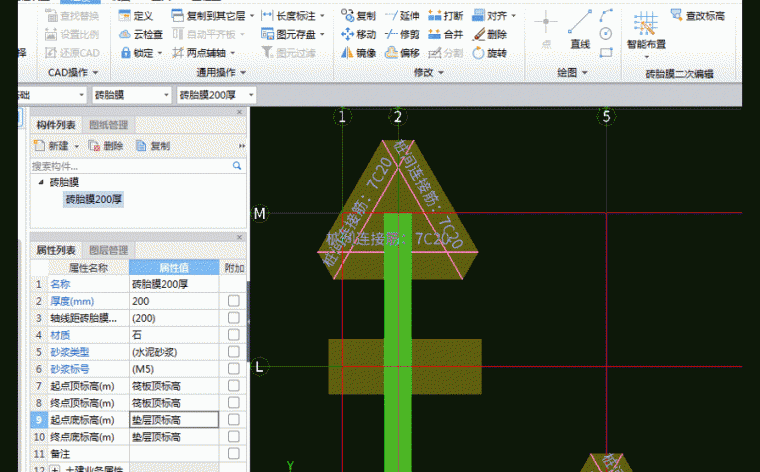The width and height of the screenshot is (760, 472).
Task: Click the 搜索构件 search input field
Action: tap(130, 166)
